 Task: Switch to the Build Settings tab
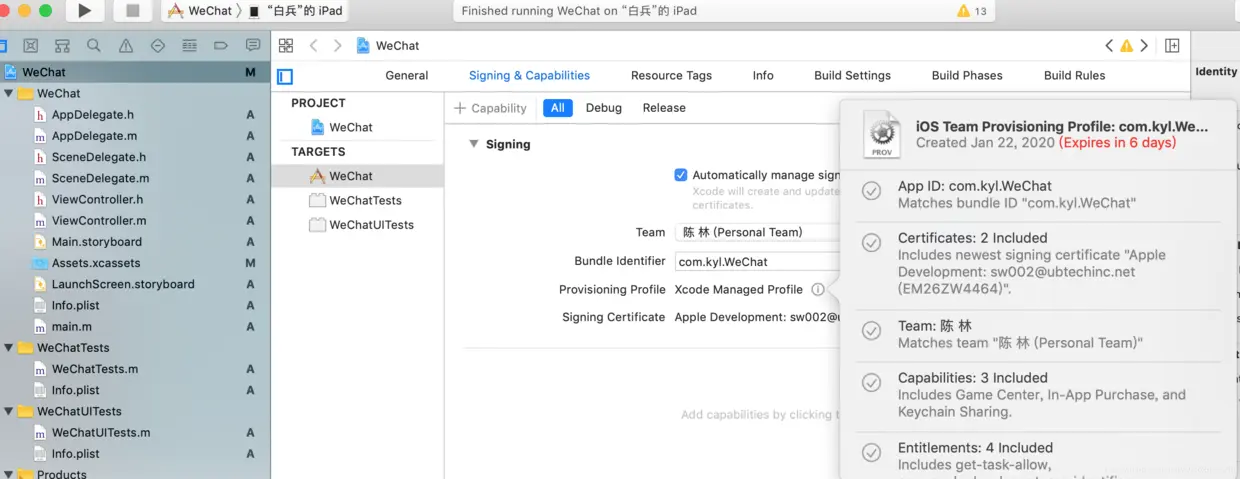[852, 76]
